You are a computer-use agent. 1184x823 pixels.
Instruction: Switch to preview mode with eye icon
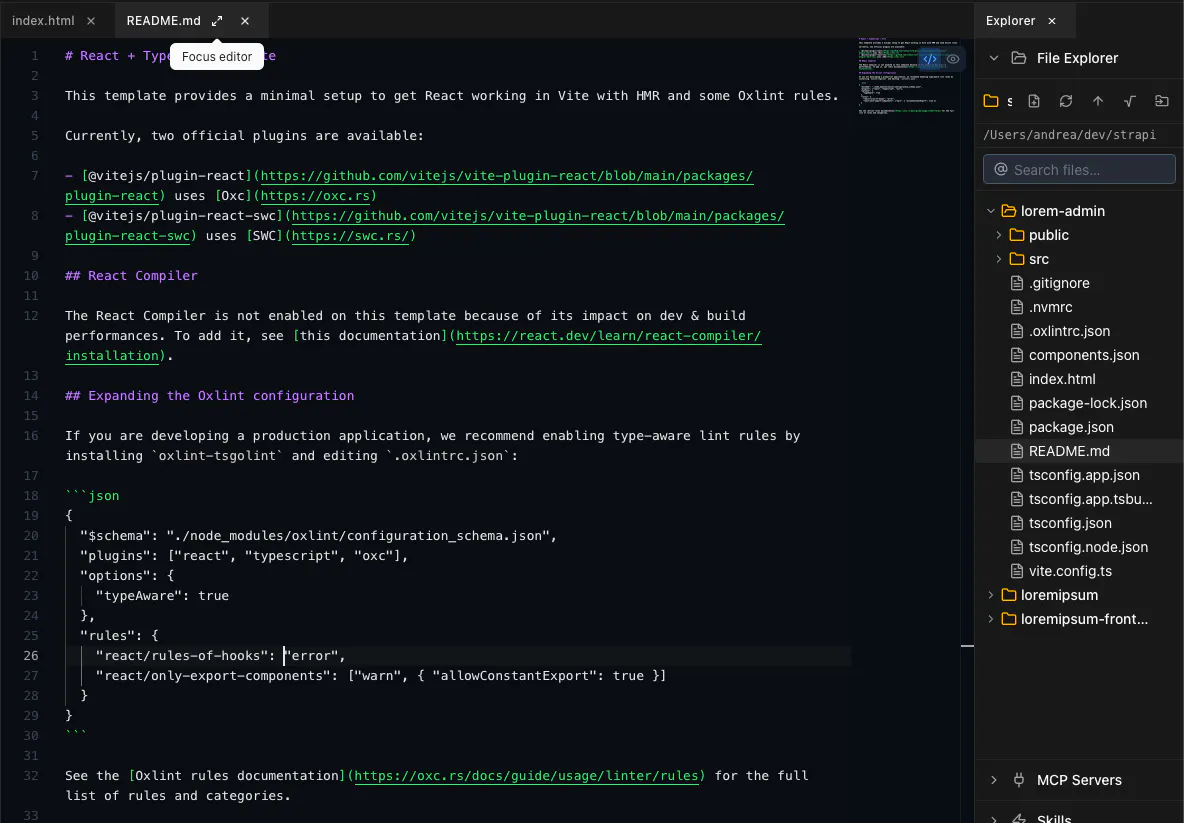coord(953,59)
